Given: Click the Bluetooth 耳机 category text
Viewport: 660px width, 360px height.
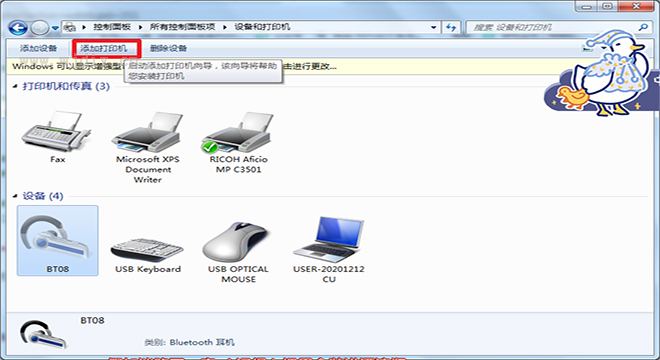Looking at the screenshot, I should click(x=202, y=342).
